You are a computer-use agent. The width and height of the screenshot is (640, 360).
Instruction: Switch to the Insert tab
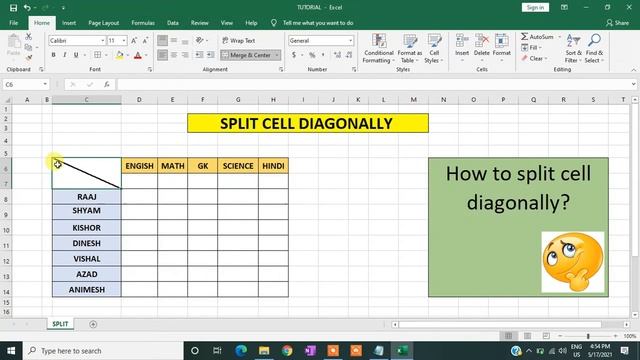coord(69,23)
